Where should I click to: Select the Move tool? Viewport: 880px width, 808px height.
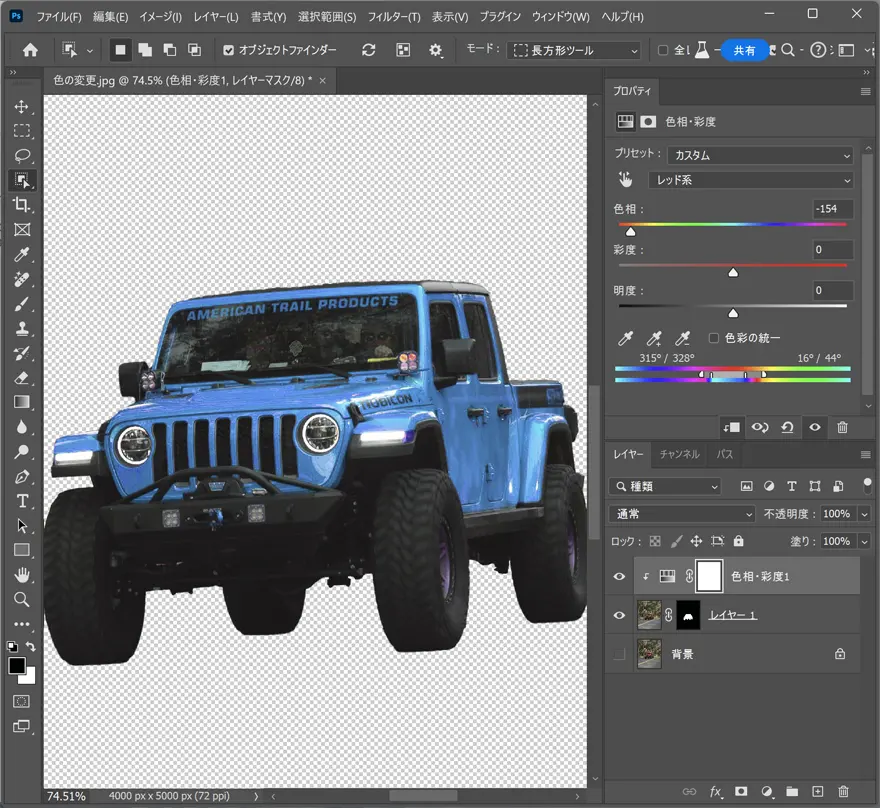tap(21, 107)
